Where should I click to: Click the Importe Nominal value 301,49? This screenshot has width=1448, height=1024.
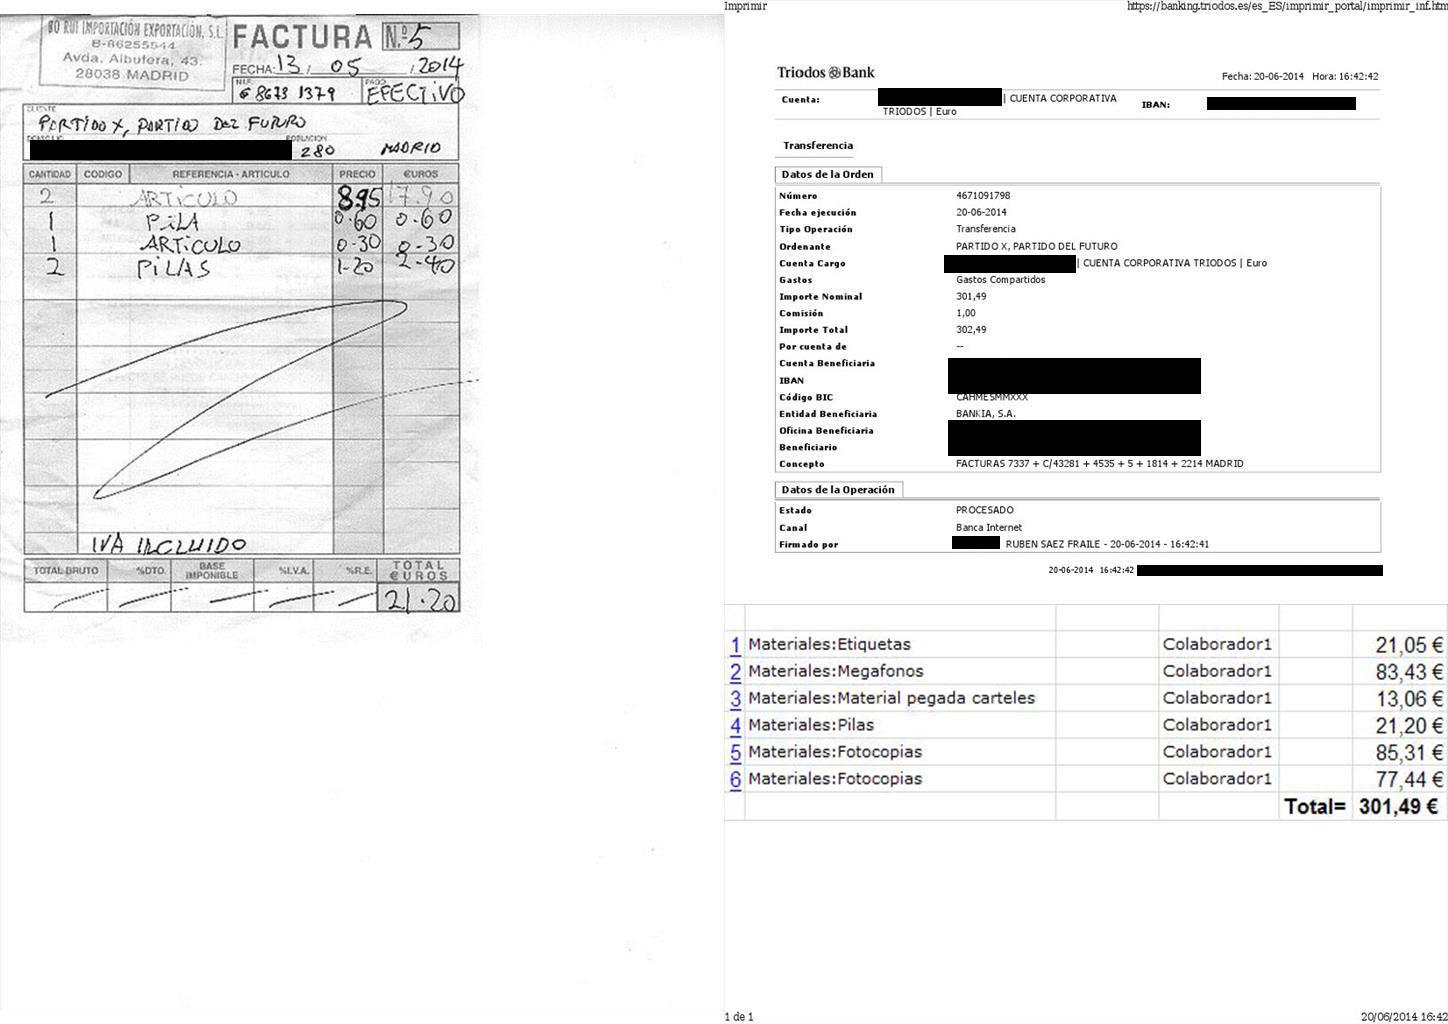971,297
